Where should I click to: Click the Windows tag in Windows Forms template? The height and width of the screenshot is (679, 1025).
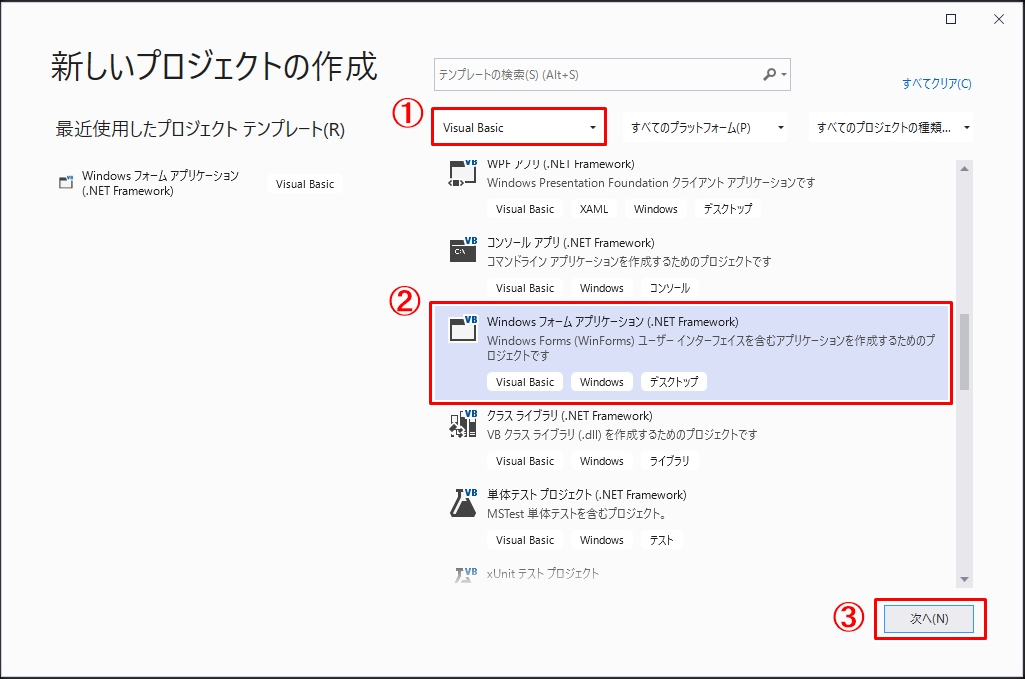[601, 382]
